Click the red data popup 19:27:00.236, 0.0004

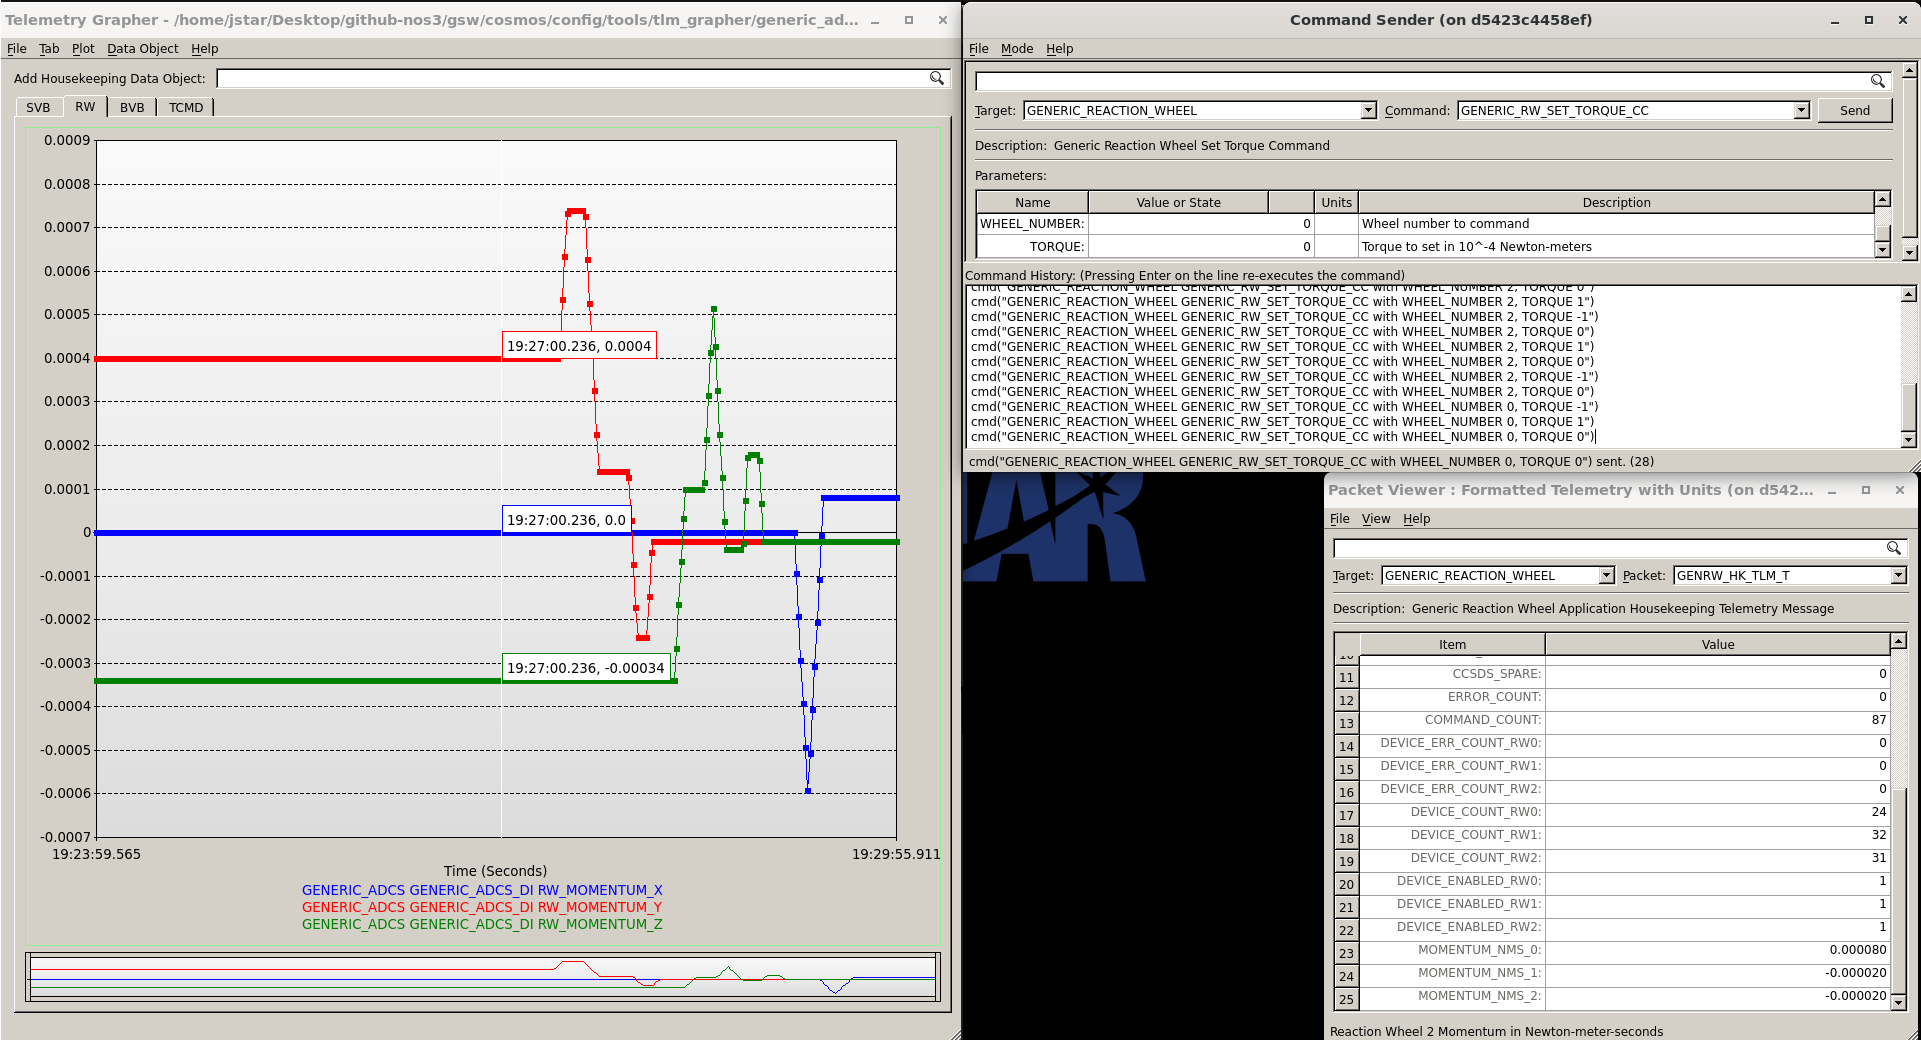click(579, 346)
